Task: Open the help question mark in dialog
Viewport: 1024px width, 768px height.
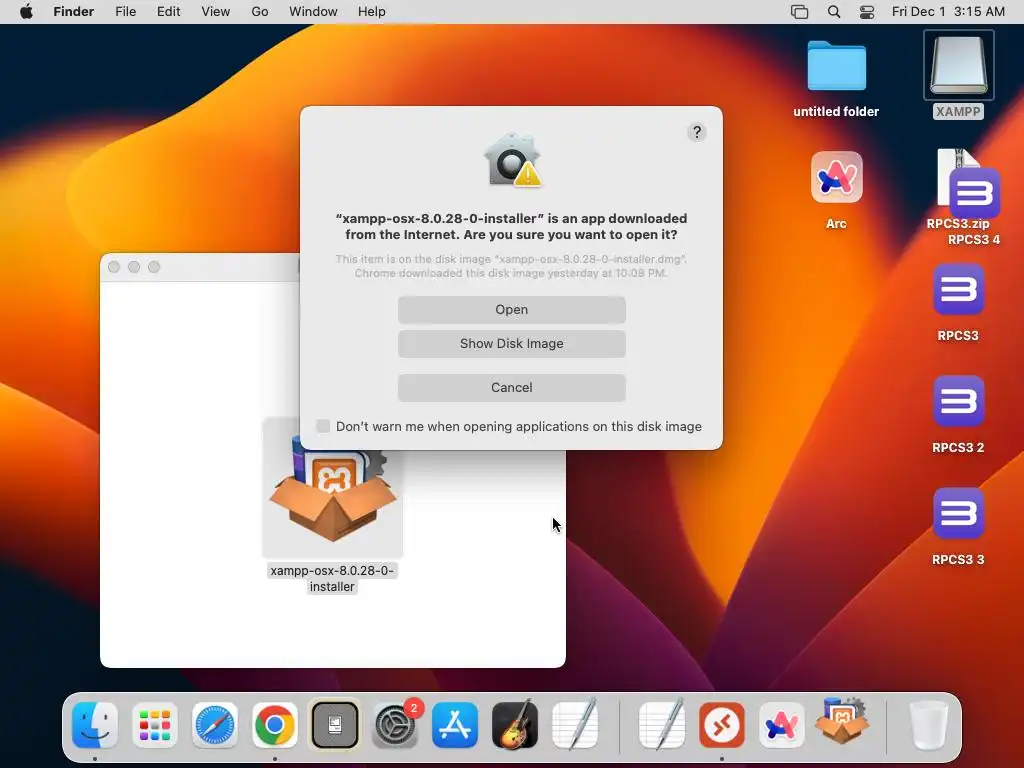Action: pos(697,133)
